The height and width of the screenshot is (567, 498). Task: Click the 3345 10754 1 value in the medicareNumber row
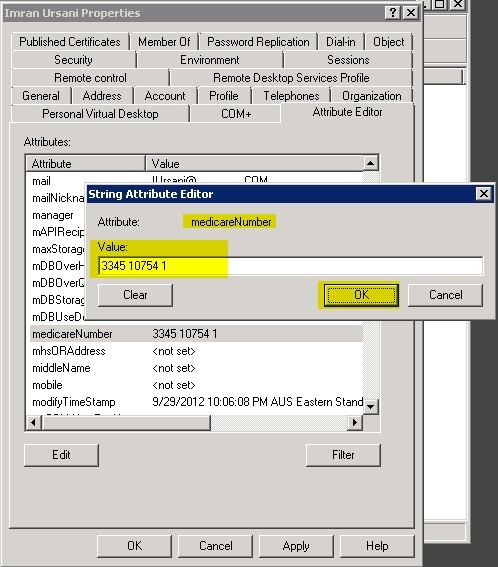tap(184, 334)
